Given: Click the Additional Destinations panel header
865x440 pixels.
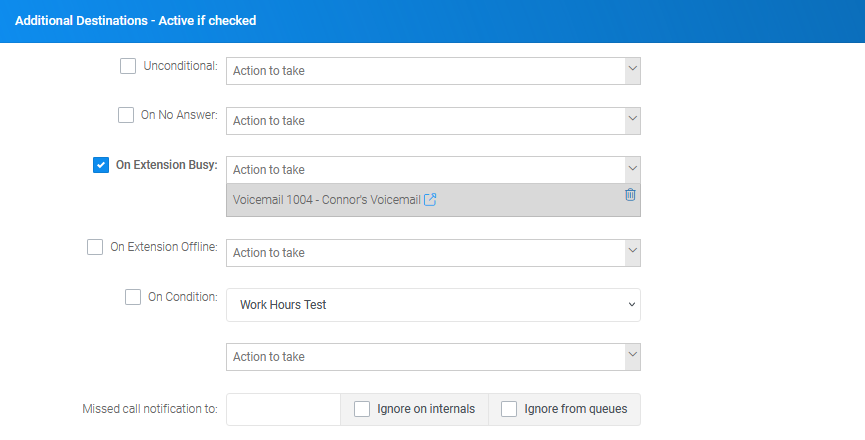Looking at the screenshot, I should tap(432, 21).
